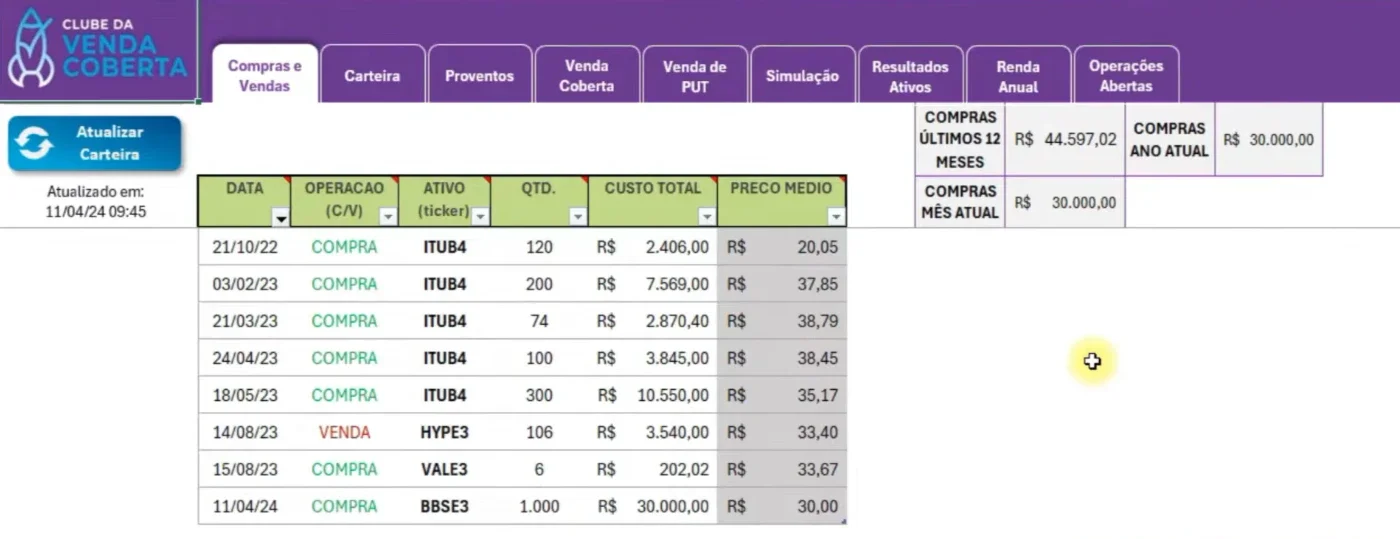Open the DATA column filter dropdown
This screenshot has height=539, width=1400.
point(281,217)
